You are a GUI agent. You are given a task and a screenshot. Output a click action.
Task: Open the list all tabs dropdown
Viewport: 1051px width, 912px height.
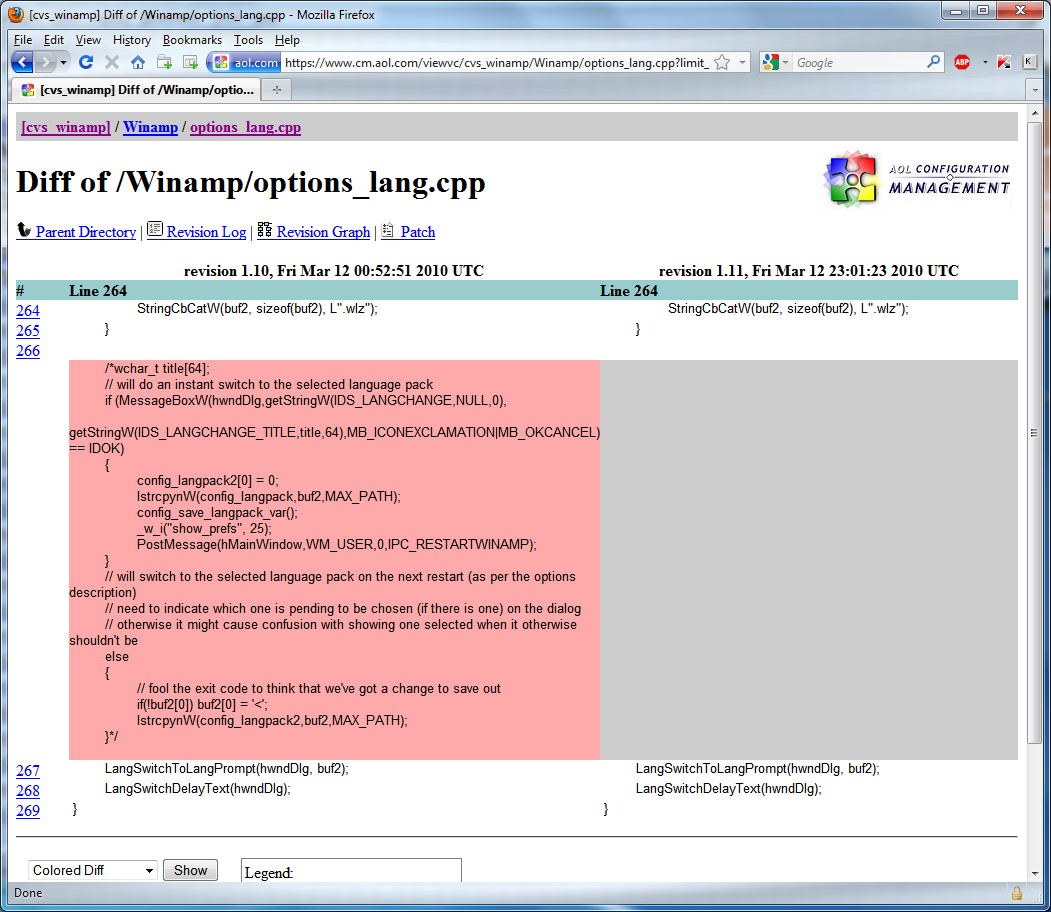[1035, 90]
